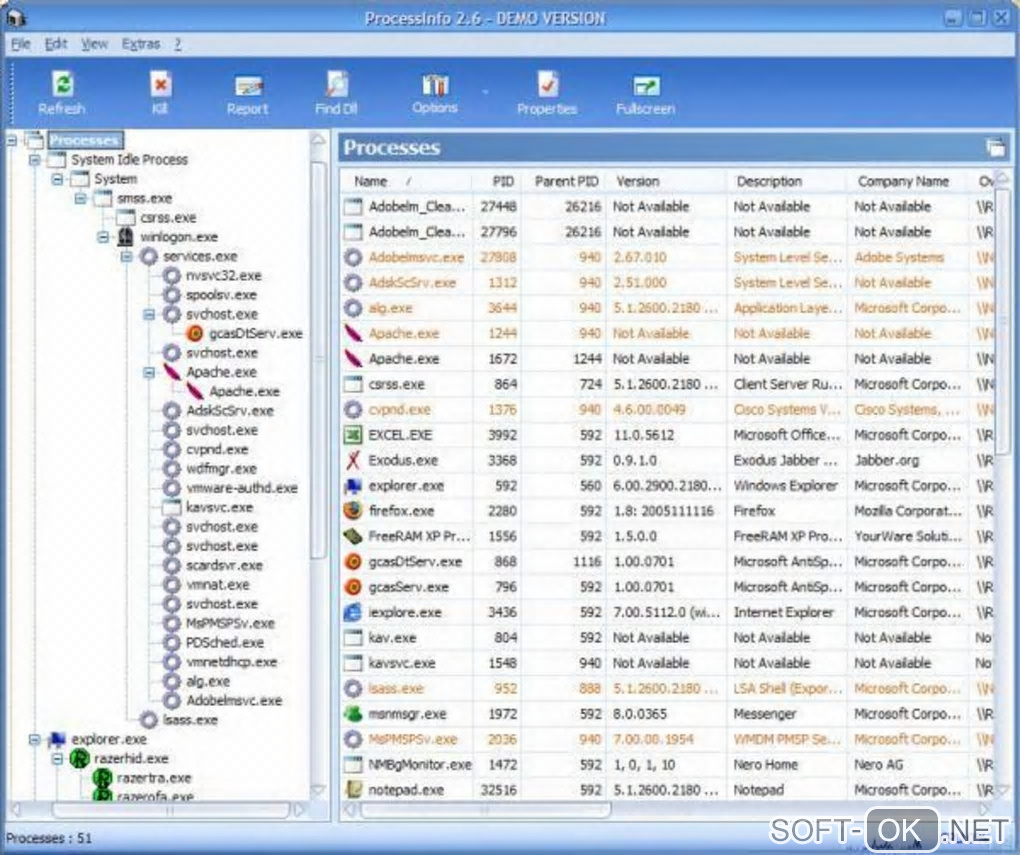
Task: Sort by the Version column header
Action: 666,182
